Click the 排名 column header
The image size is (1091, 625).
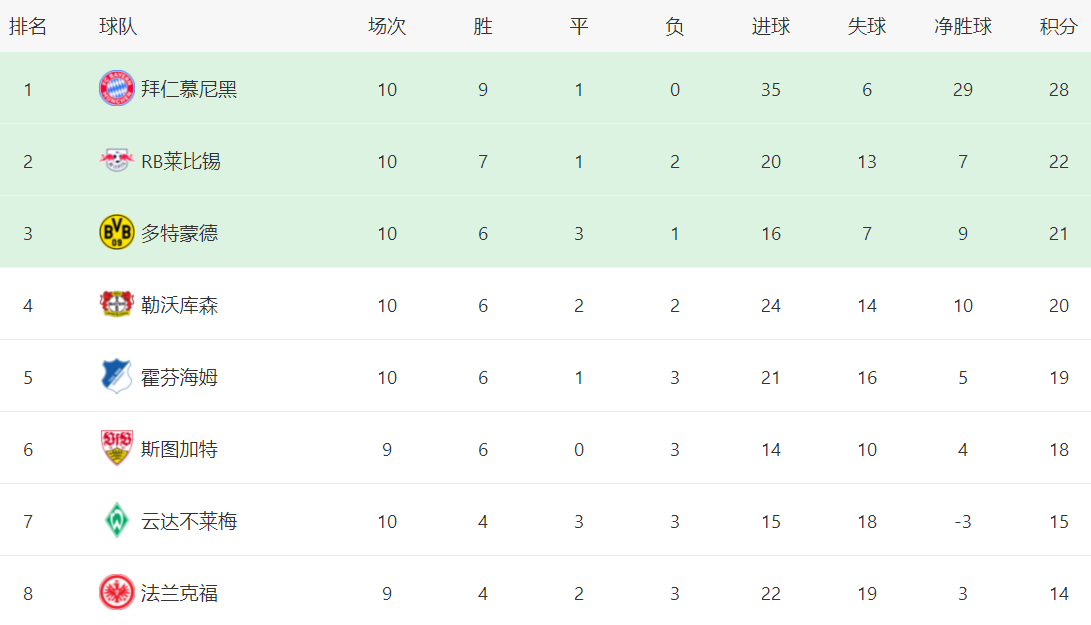click(28, 27)
